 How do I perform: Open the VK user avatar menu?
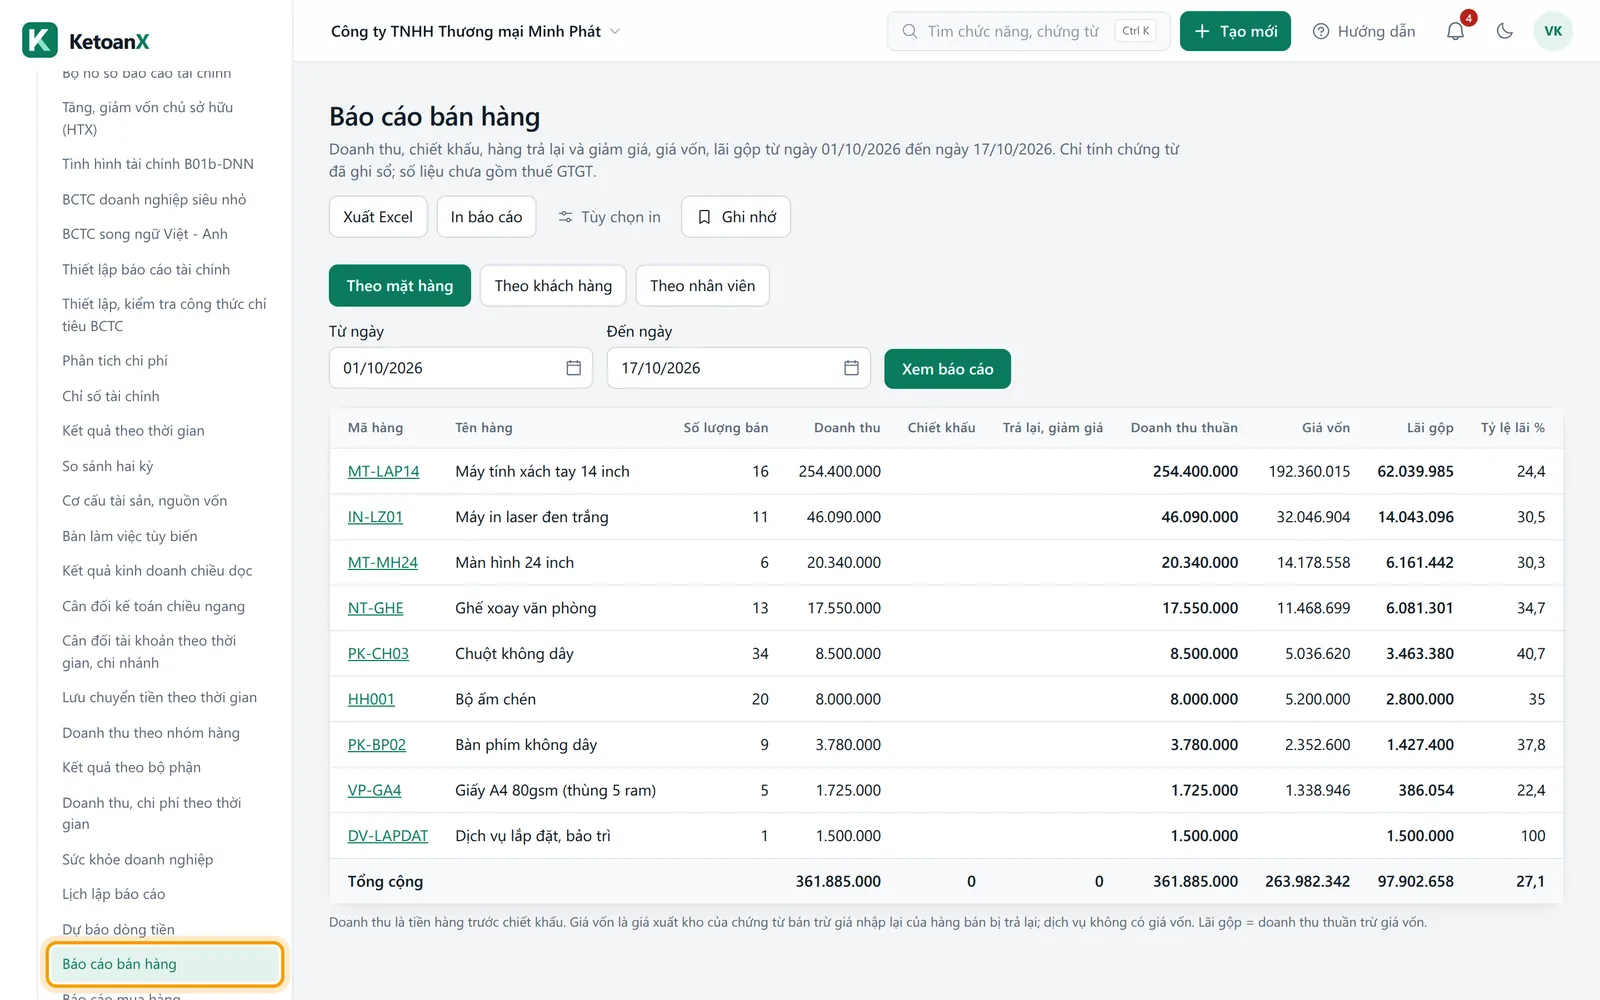(1553, 31)
